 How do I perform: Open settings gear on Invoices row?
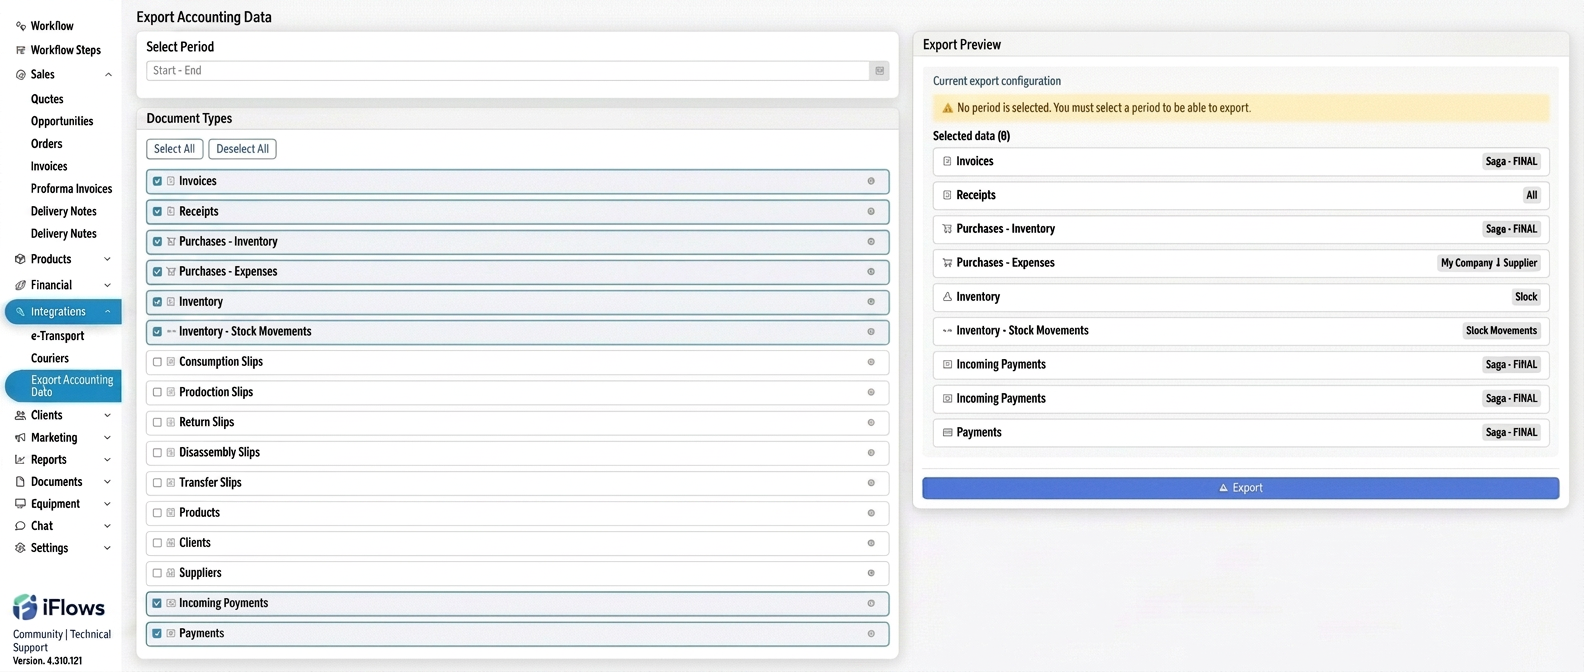coord(871,181)
